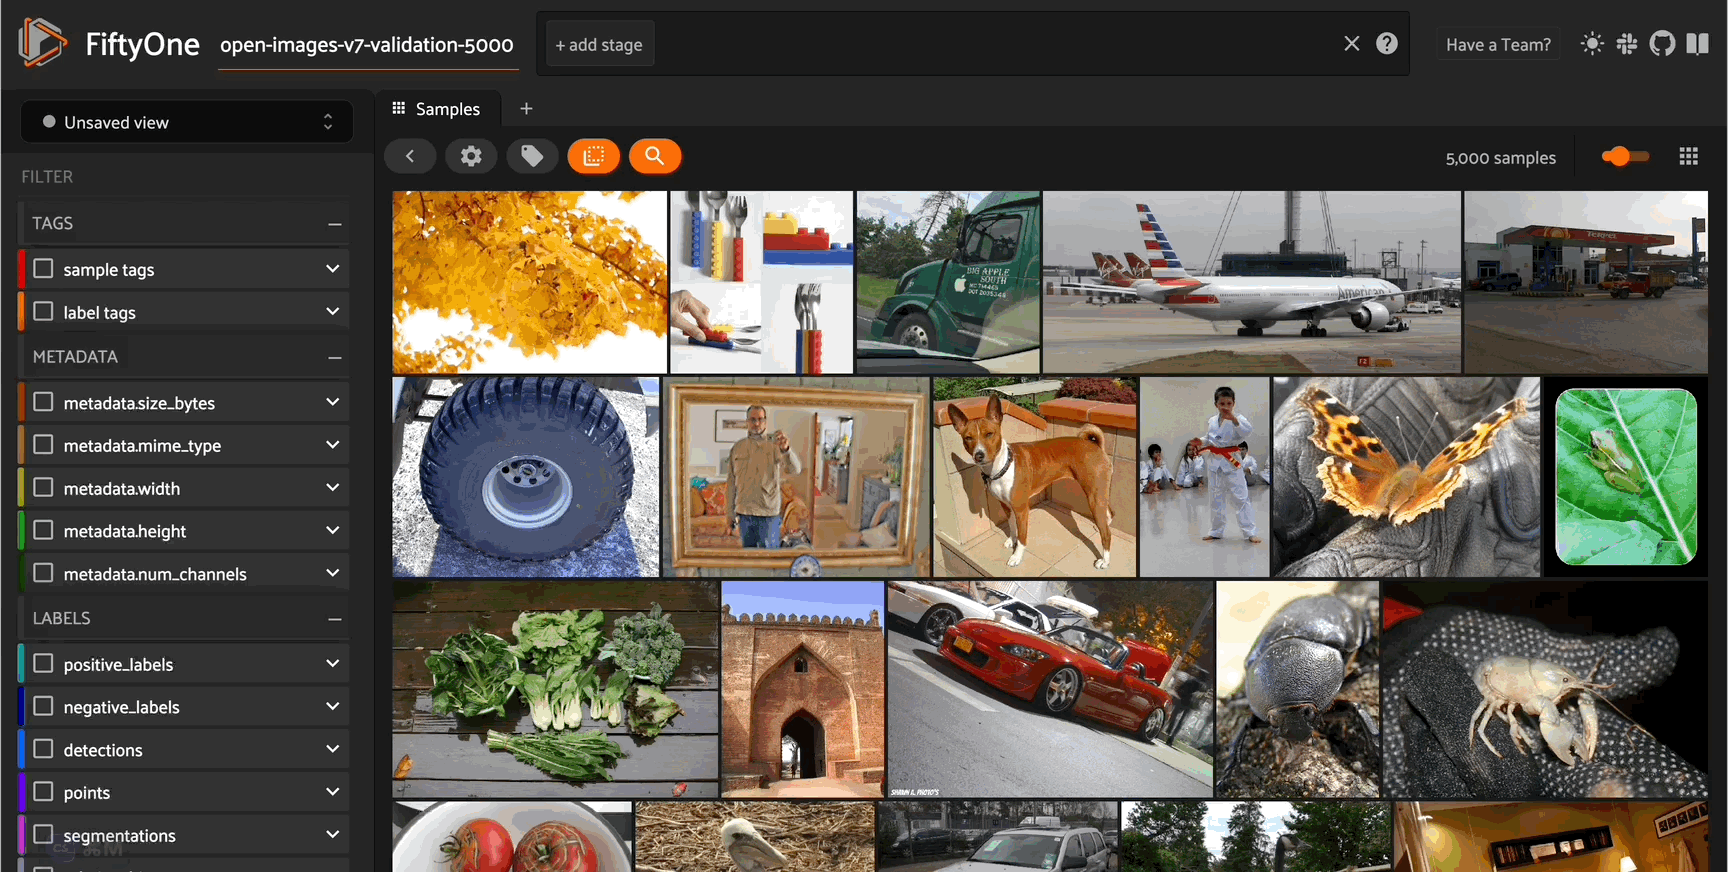Click the FiftyOne title text
The image size is (1728, 872).
click(x=142, y=45)
